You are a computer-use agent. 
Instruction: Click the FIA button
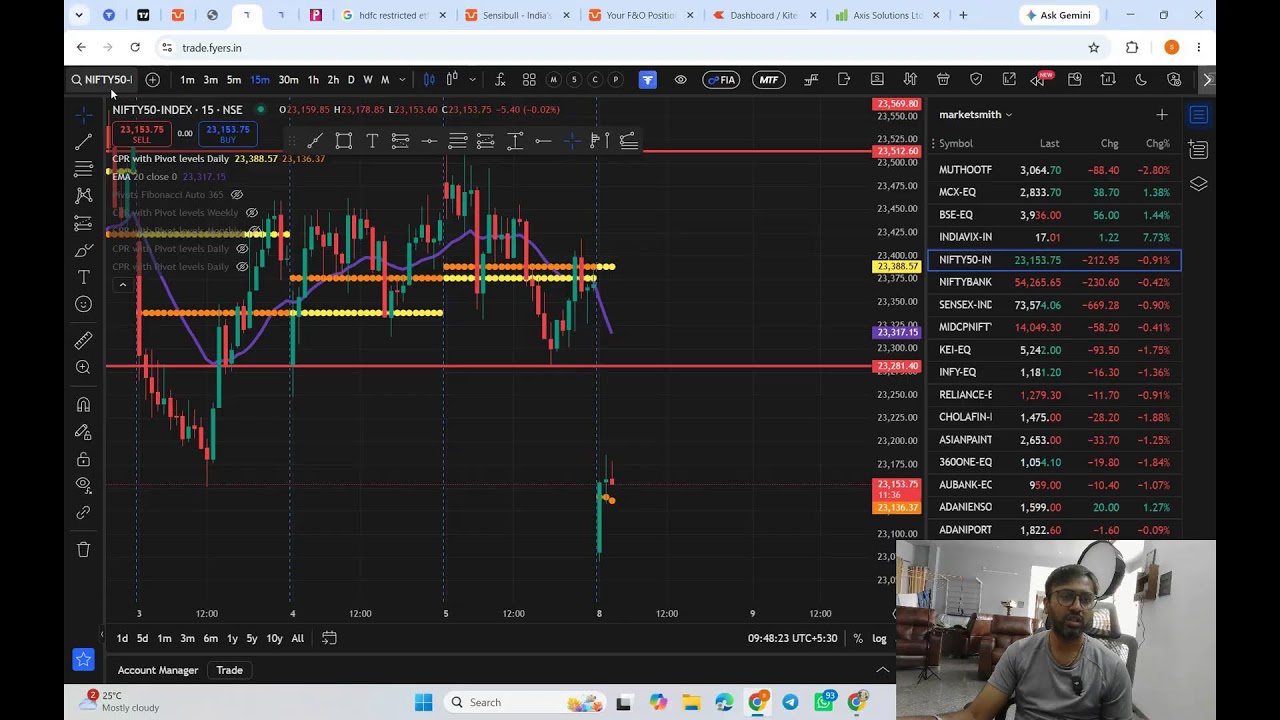click(721, 80)
